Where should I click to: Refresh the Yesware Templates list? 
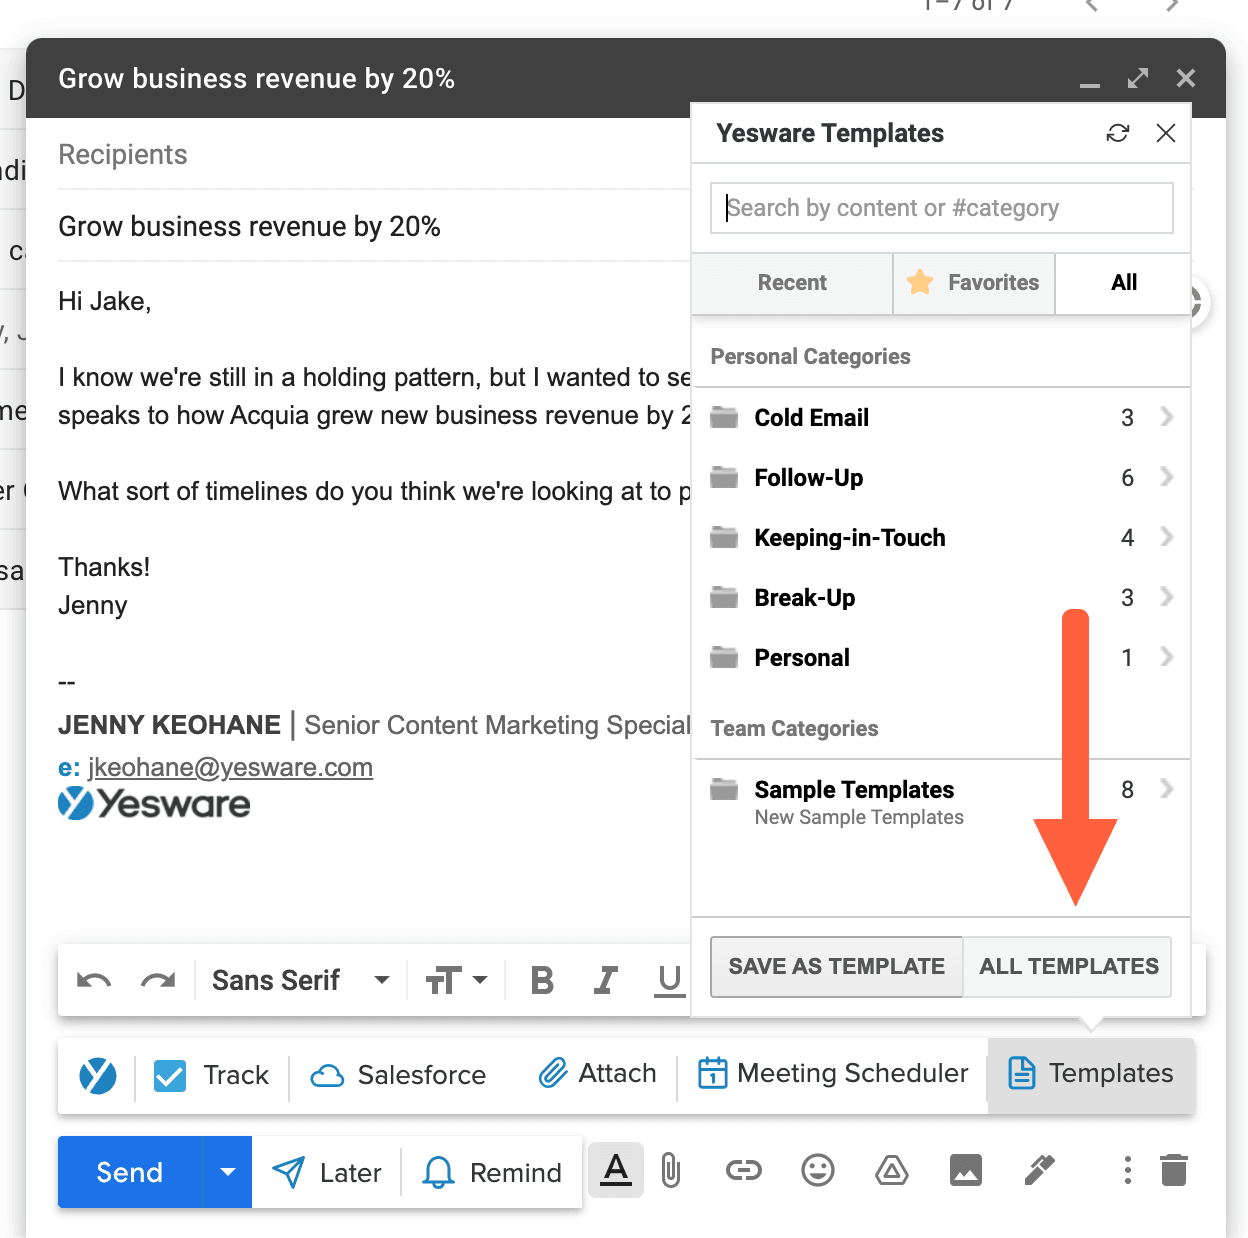(1117, 133)
